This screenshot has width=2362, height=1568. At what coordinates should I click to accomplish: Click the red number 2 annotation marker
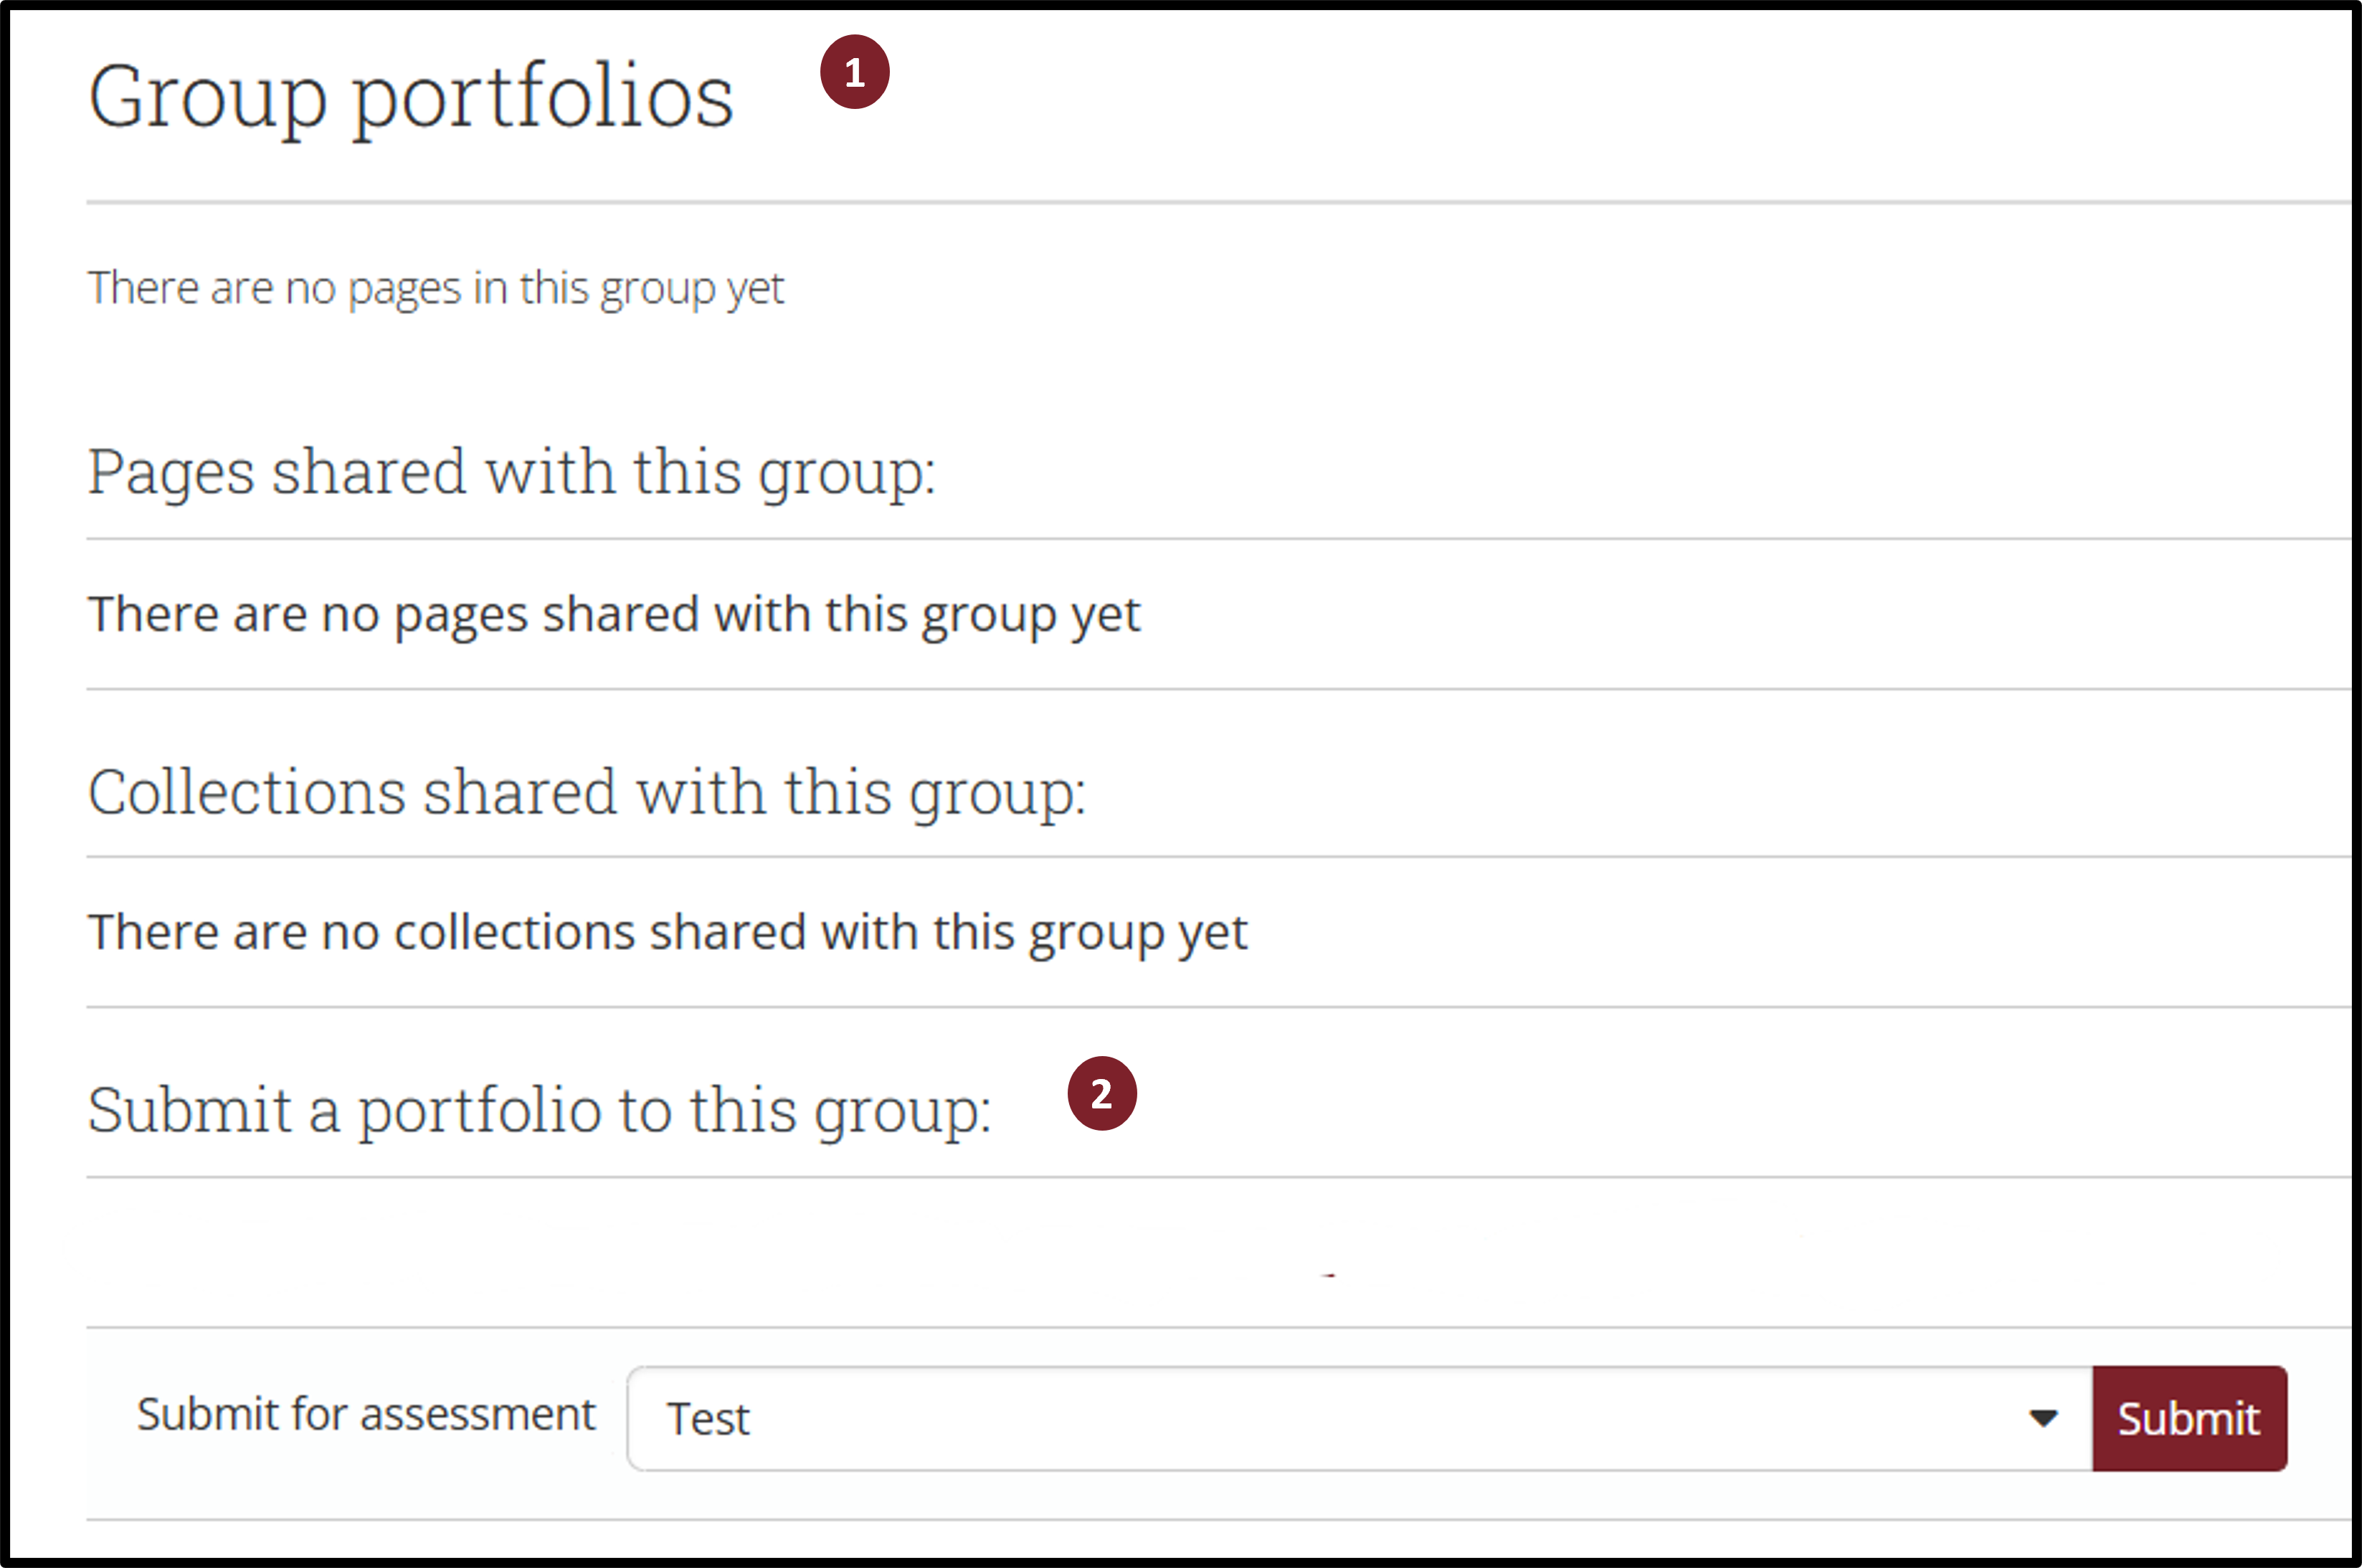click(1101, 1093)
